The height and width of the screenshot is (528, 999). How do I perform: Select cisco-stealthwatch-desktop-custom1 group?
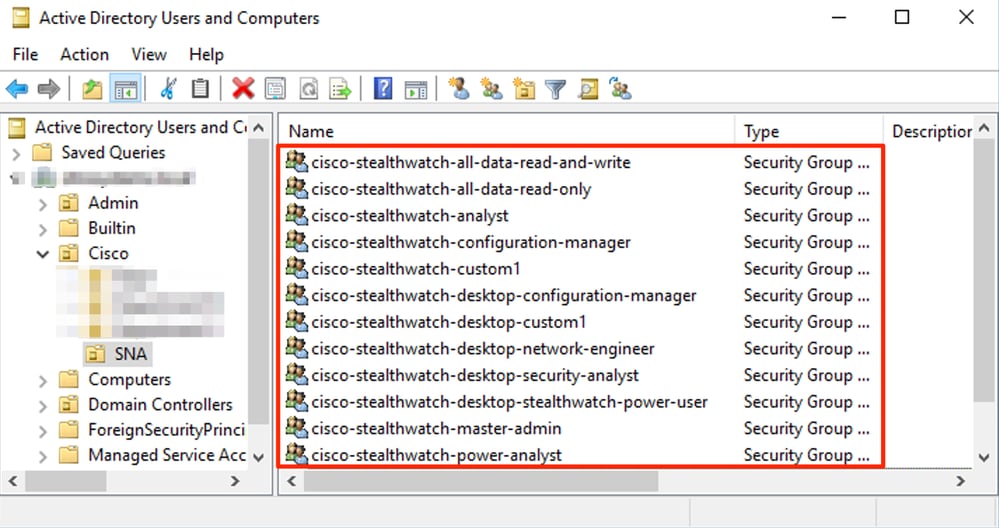click(x=449, y=322)
